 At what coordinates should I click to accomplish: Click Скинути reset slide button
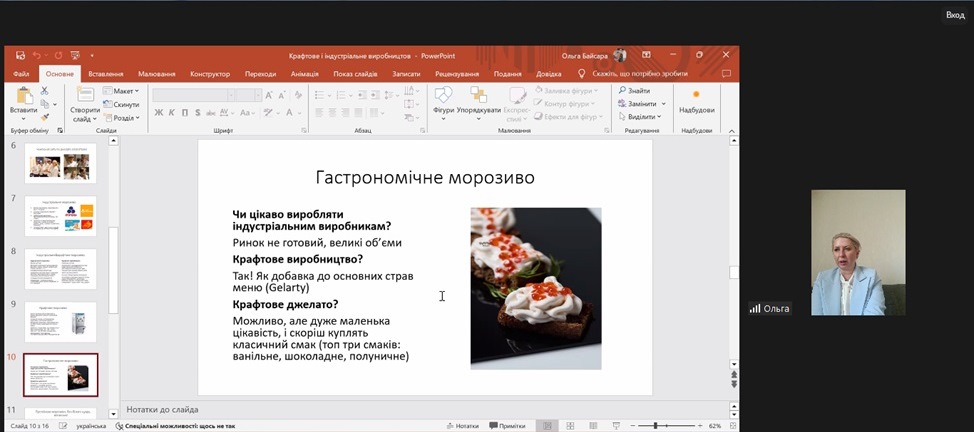(125, 104)
